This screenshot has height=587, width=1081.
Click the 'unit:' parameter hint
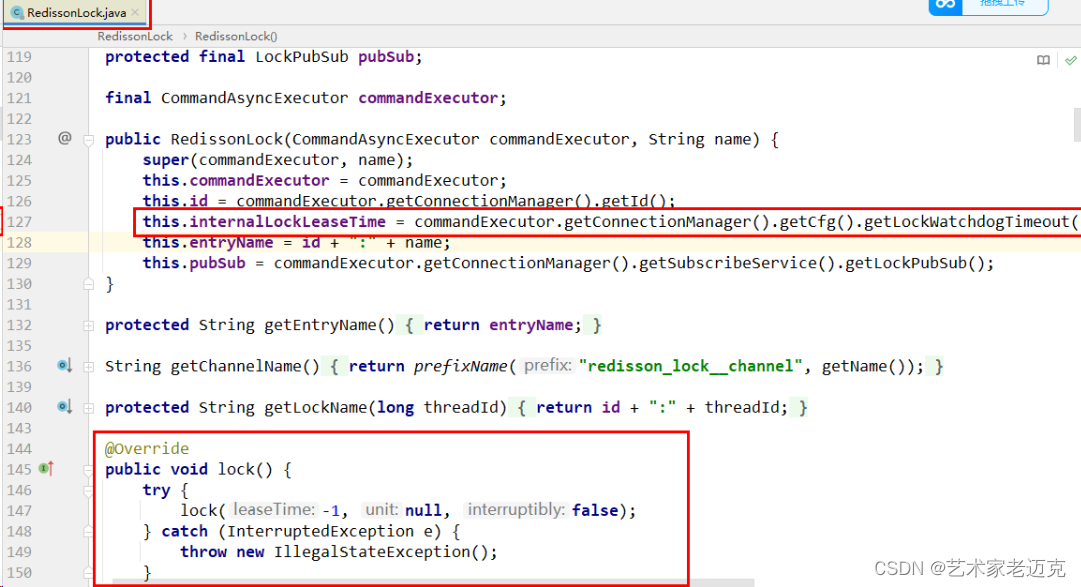pos(381,510)
